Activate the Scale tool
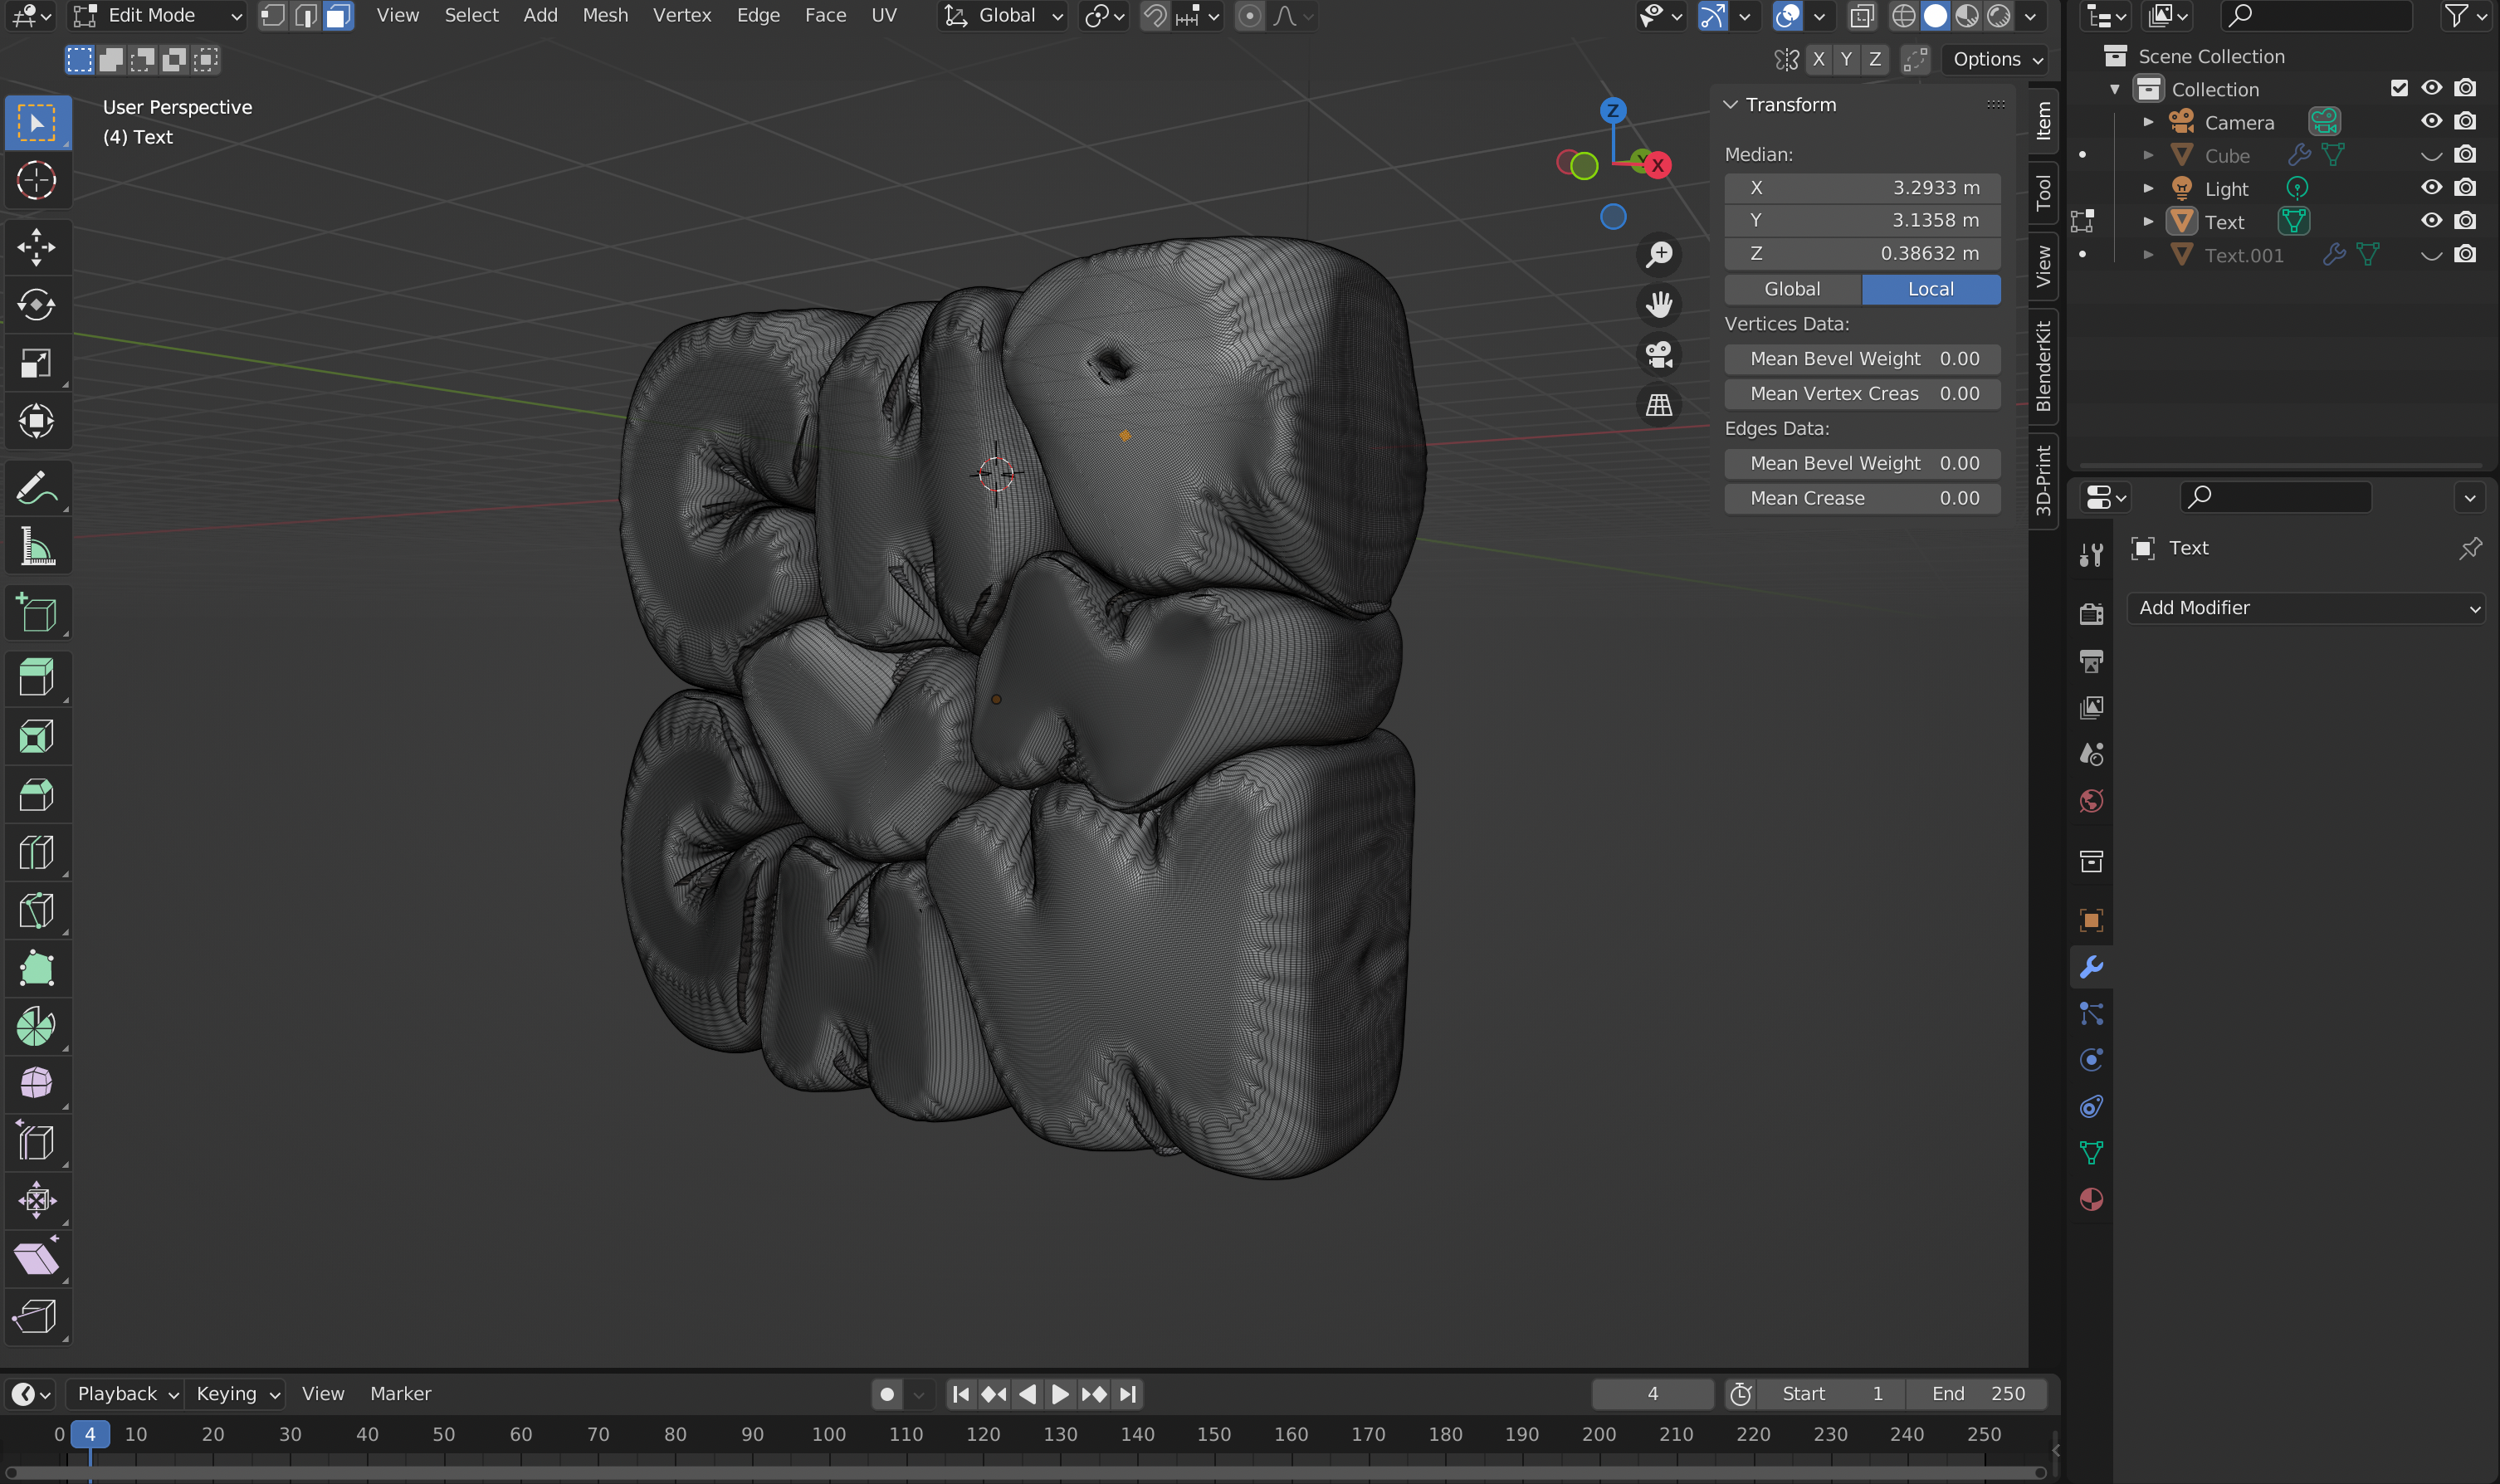This screenshot has width=2500, height=1484. point(37,363)
